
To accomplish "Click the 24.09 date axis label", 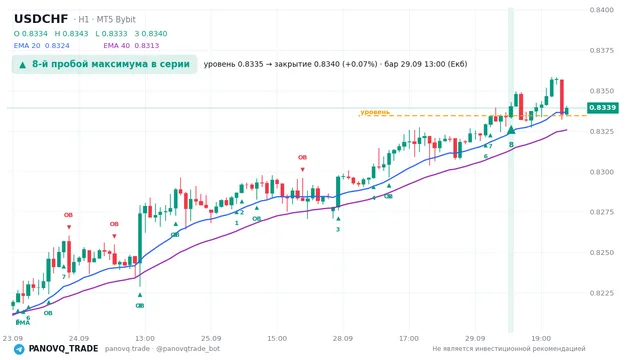I will click(79, 338).
